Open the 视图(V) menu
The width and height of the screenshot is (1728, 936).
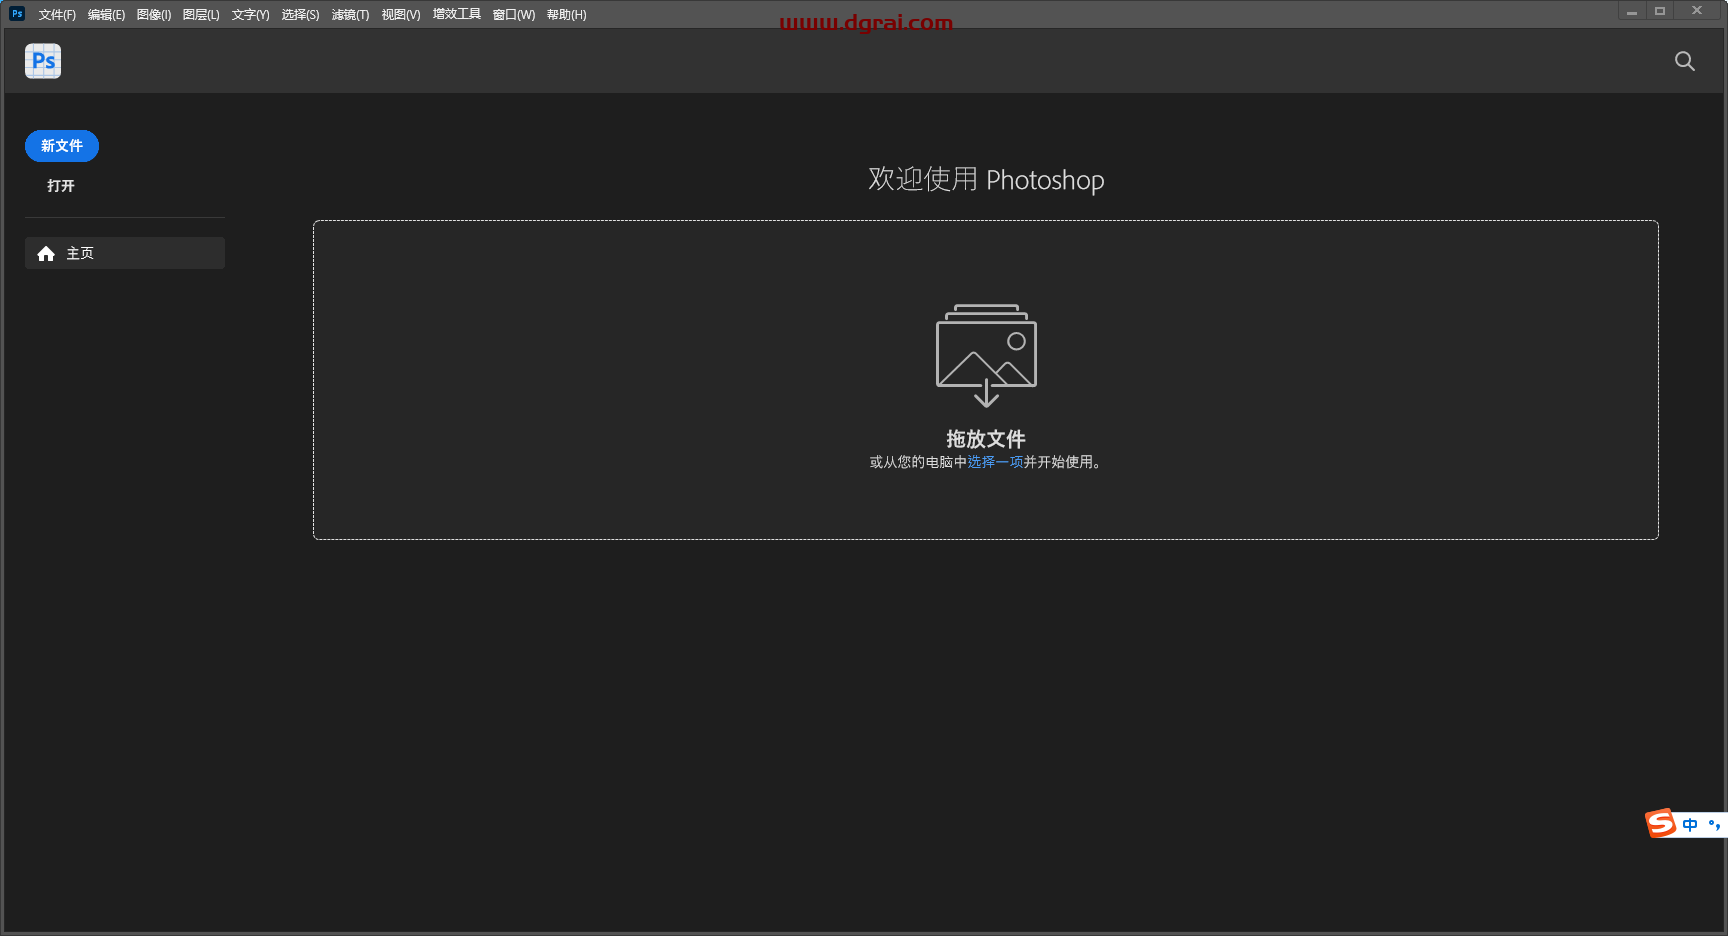pos(401,14)
